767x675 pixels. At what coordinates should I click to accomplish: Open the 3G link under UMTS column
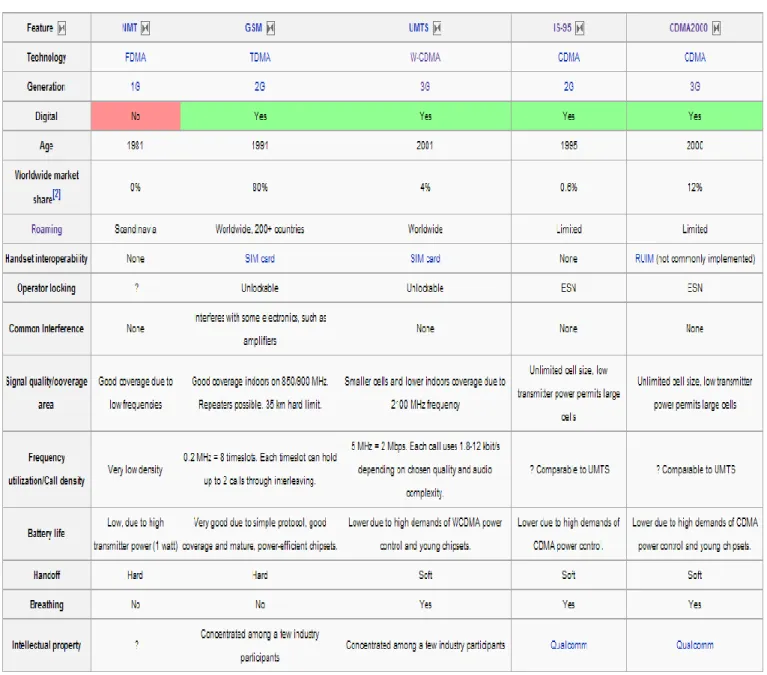[425, 87]
